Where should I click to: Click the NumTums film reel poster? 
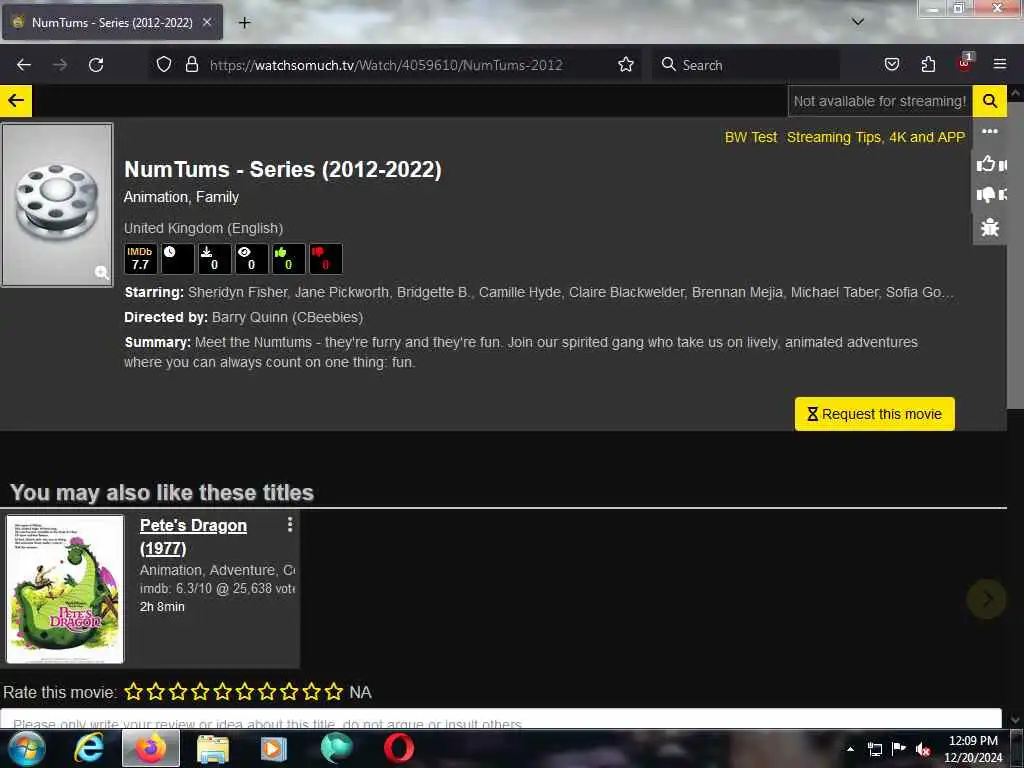pyautogui.click(x=57, y=205)
